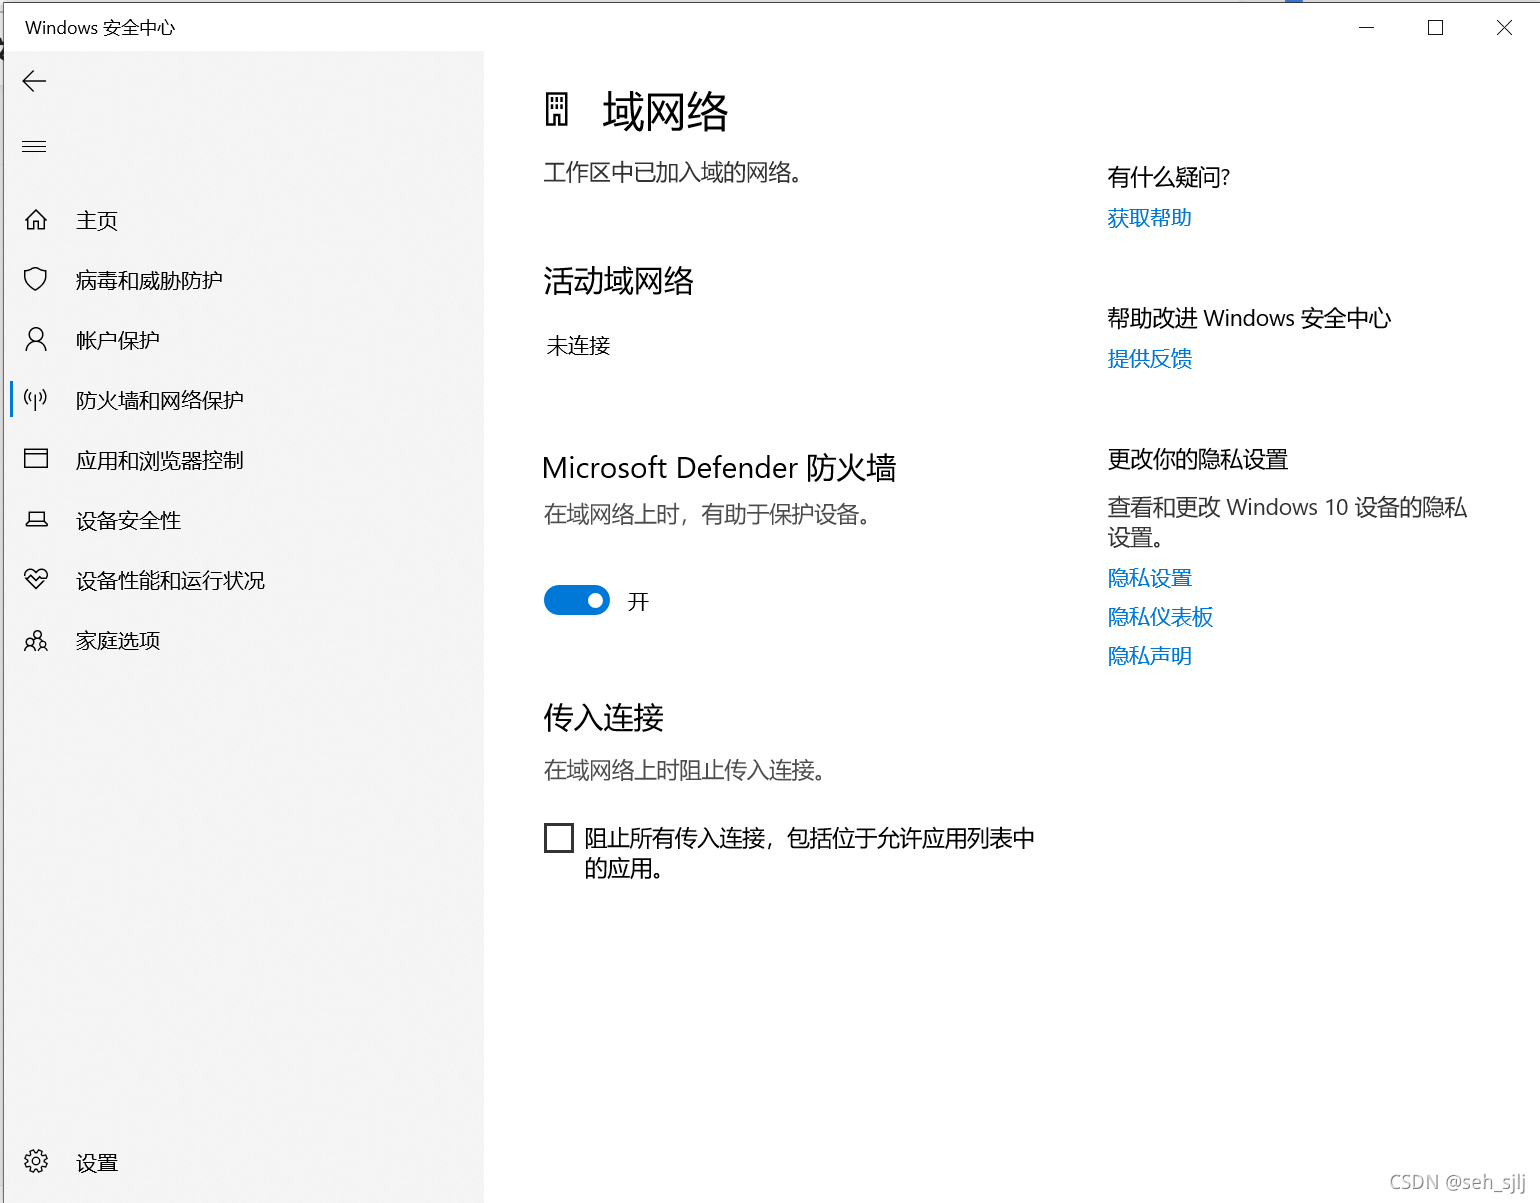This screenshot has height=1203, width=1540.
Task: Click the 提供反馈 link
Action: (1149, 359)
